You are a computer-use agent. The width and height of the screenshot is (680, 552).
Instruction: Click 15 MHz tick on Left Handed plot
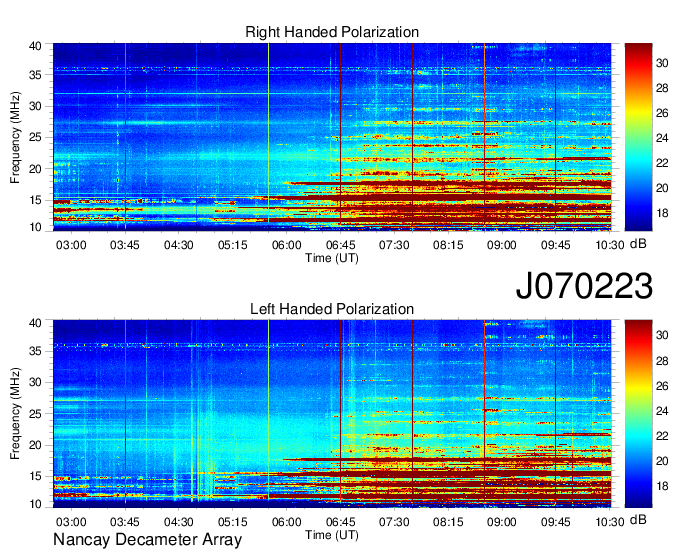click(x=36, y=476)
